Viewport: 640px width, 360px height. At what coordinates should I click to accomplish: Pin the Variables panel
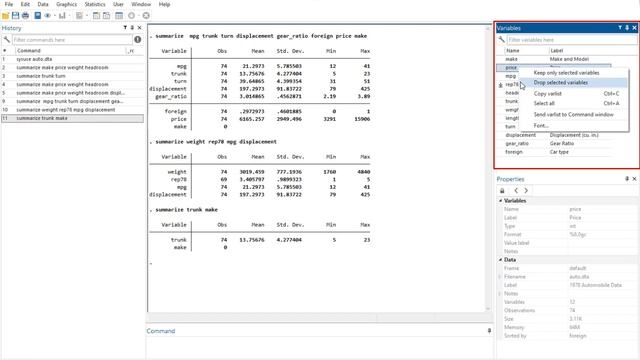pyautogui.click(x=627, y=28)
